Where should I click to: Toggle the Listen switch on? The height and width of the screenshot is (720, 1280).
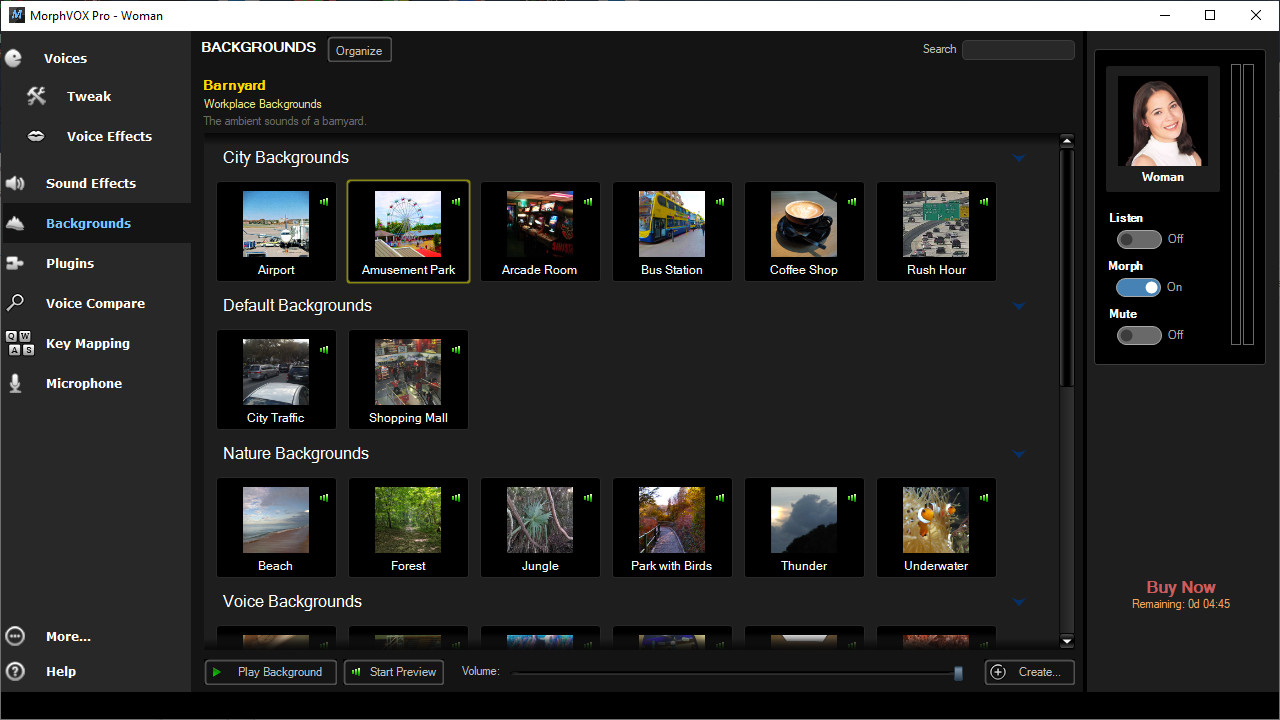tap(1139, 239)
